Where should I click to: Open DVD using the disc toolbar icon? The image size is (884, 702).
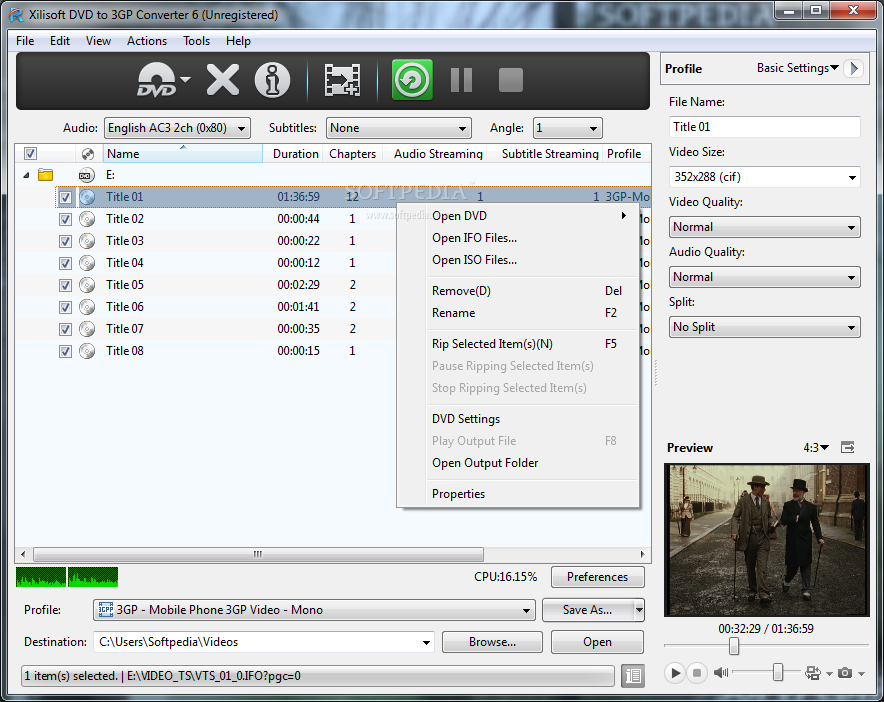(157, 80)
